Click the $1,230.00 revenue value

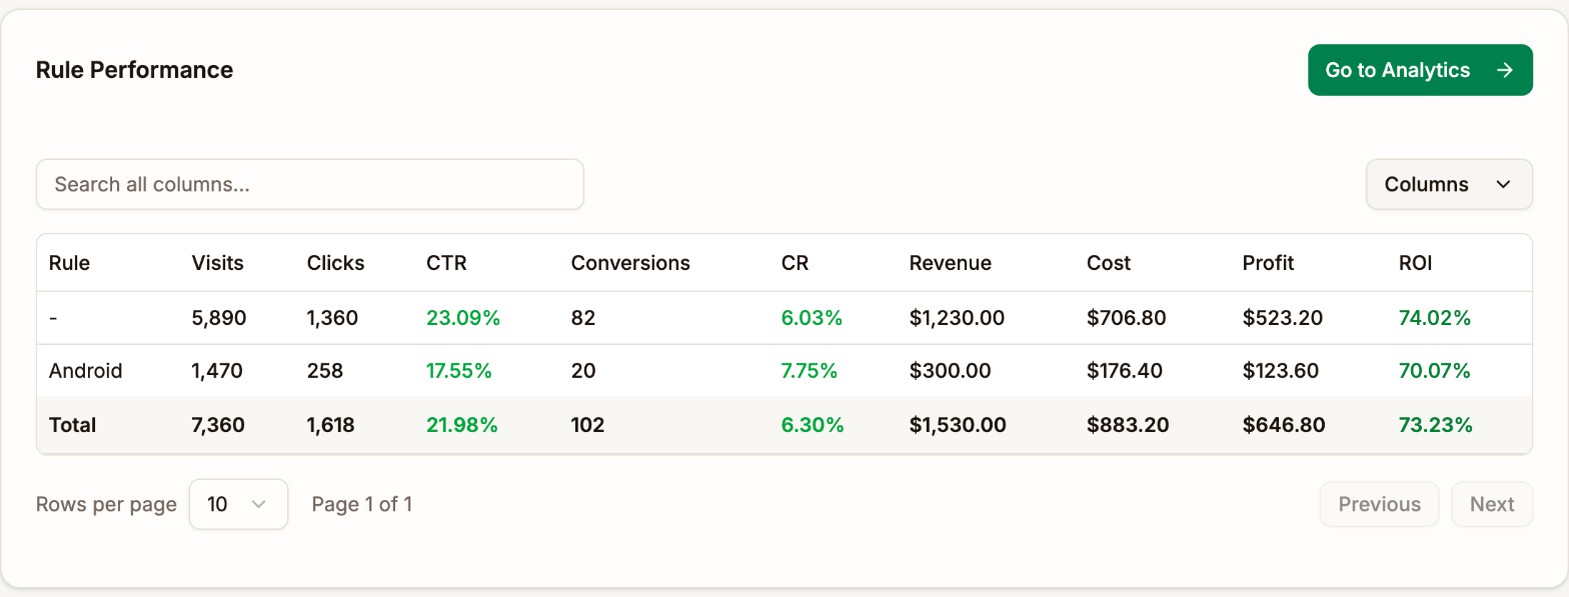(x=957, y=318)
